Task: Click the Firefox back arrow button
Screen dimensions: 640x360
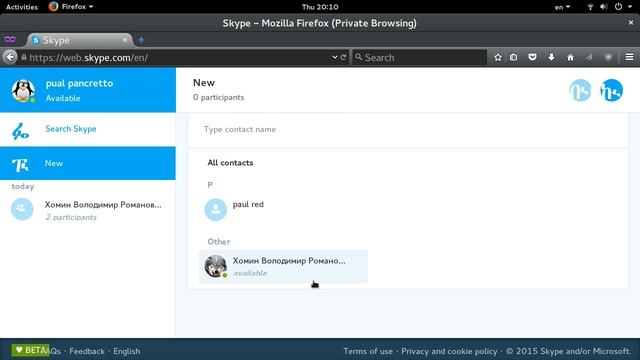Action: tap(10, 57)
